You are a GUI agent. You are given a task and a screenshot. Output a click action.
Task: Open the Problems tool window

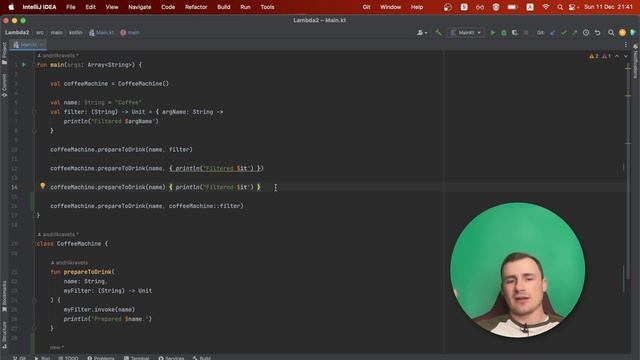(101, 358)
